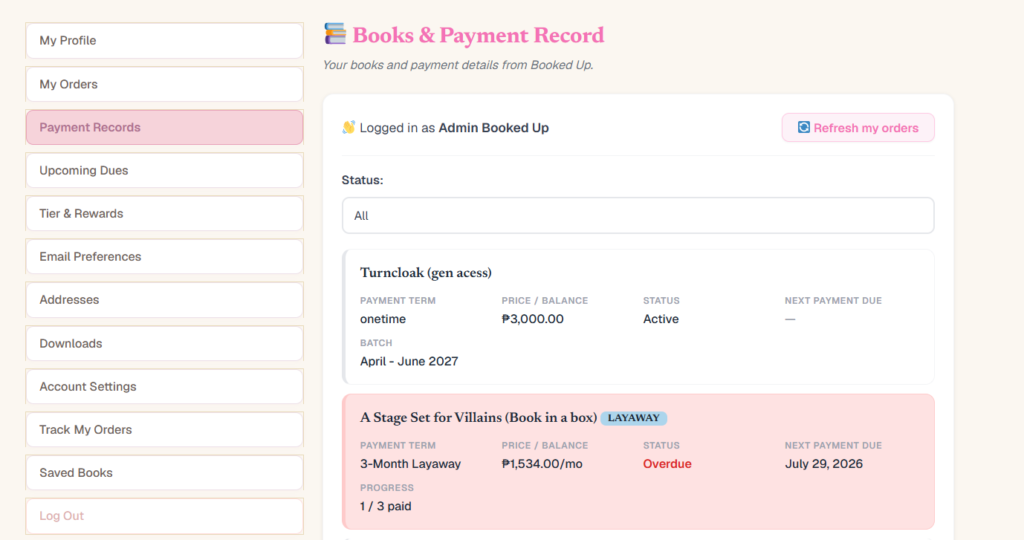Click the refresh icon in Refresh my orders

(x=804, y=127)
